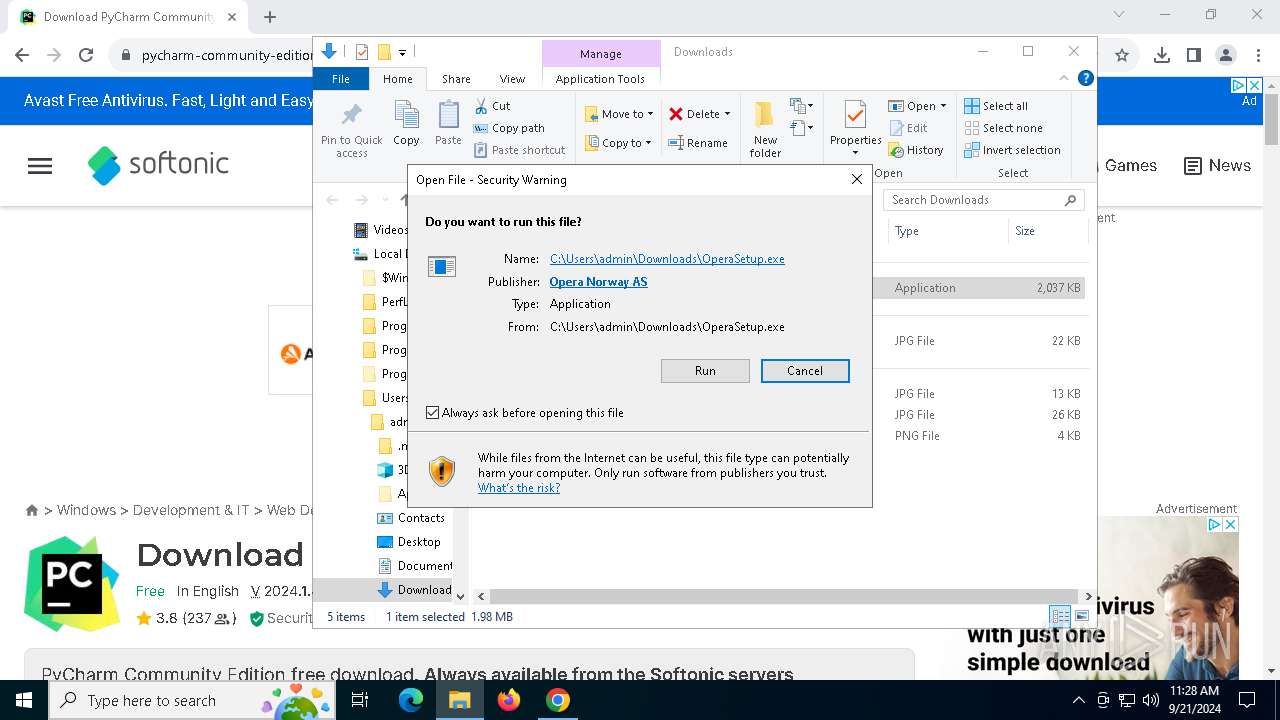Click Select none in ribbon
Screen dimensions: 1280x720
coord(1003,128)
